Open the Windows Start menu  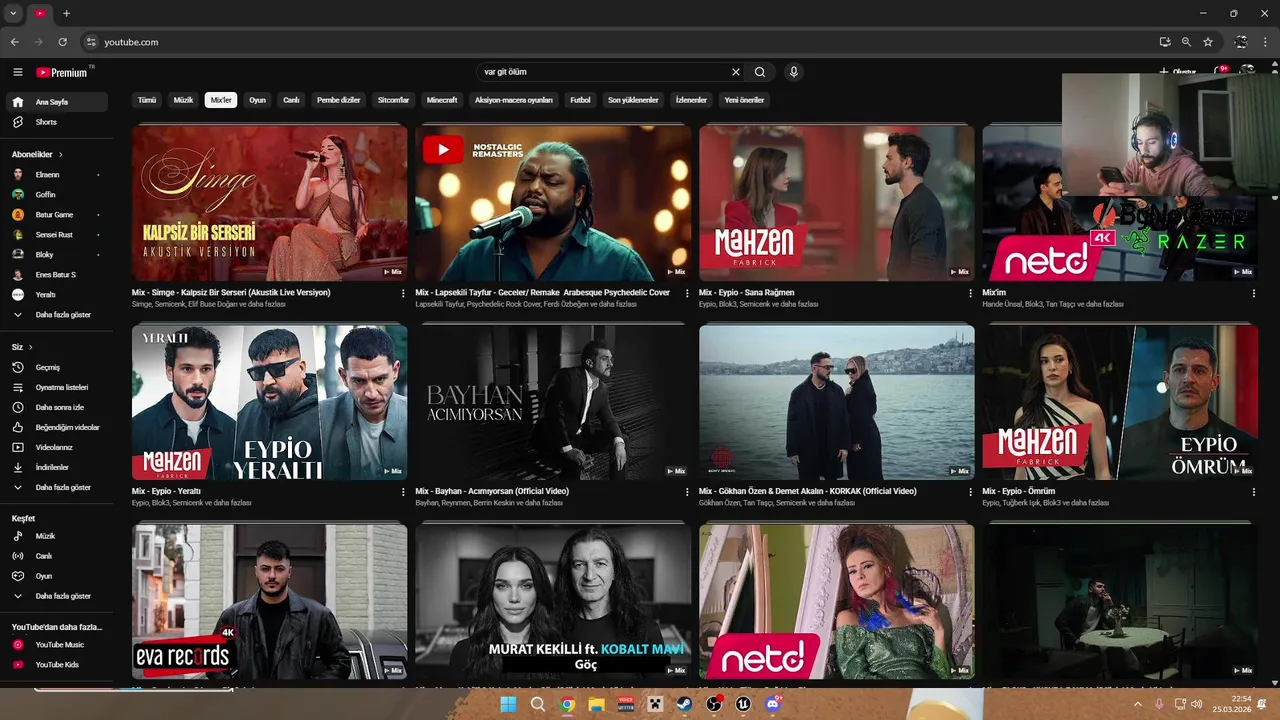click(x=508, y=704)
